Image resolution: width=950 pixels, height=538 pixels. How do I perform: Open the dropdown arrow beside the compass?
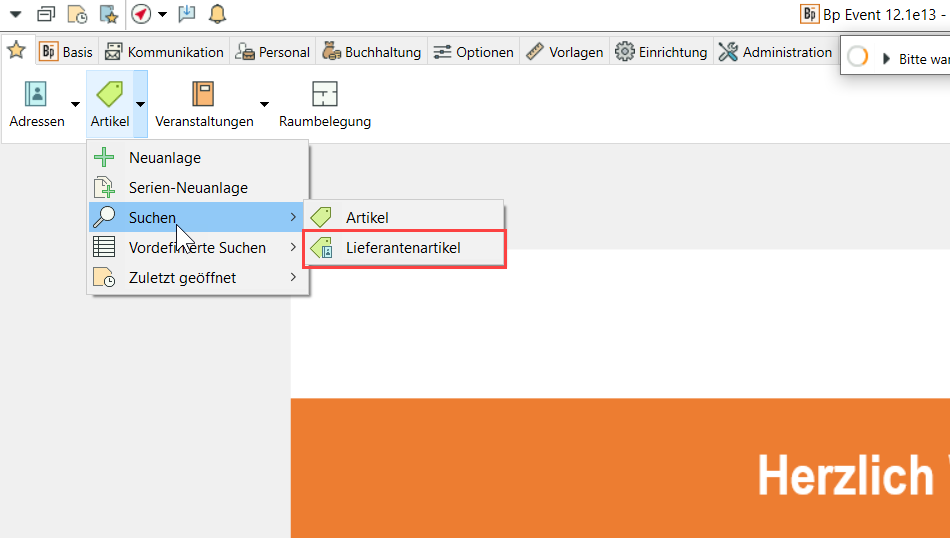[162, 14]
